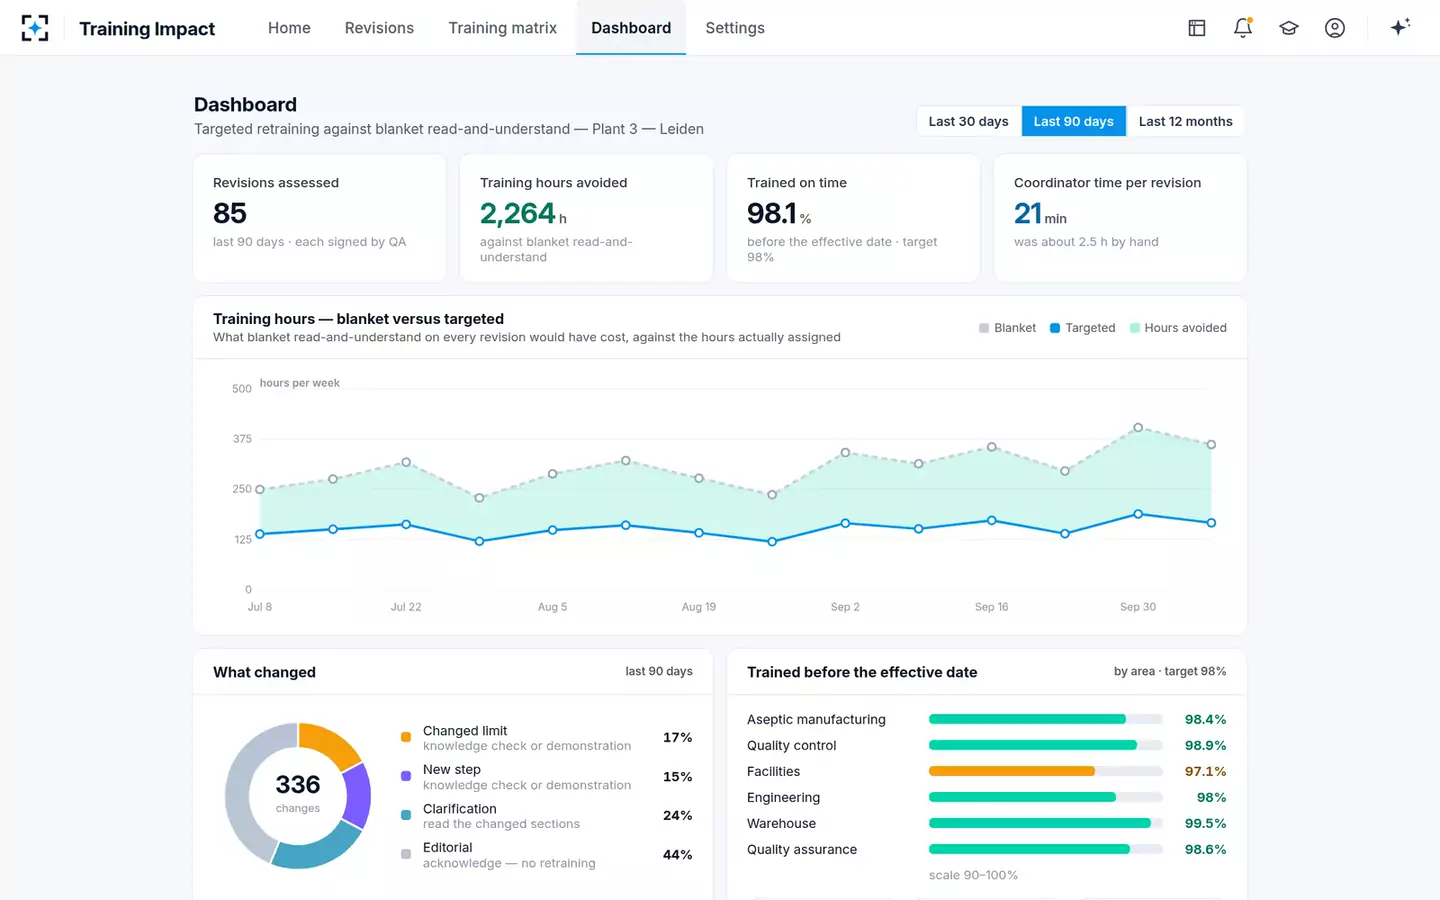Open the Settings tab
Screen dimensions: 1440x900
click(x=735, y=28)
